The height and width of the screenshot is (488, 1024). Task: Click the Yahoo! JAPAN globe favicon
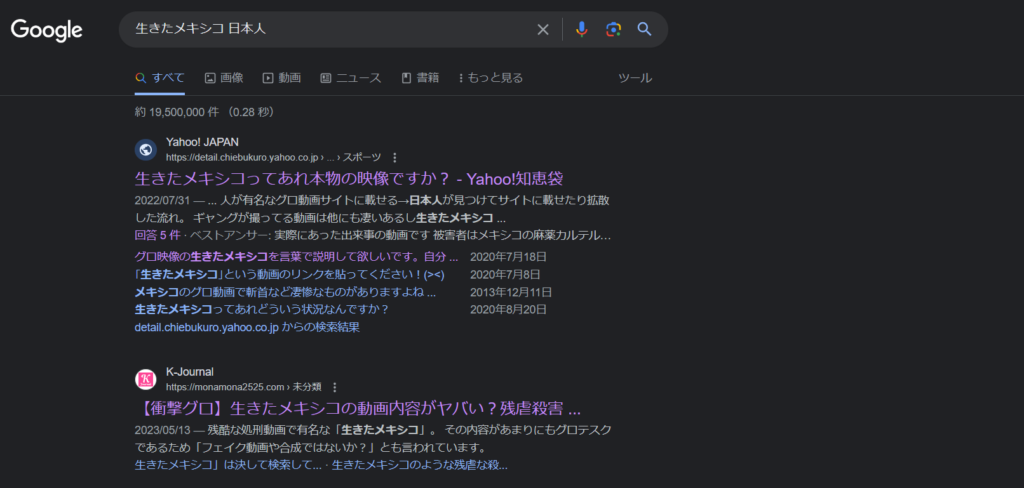pyautogui.click(x=146, y=150)
